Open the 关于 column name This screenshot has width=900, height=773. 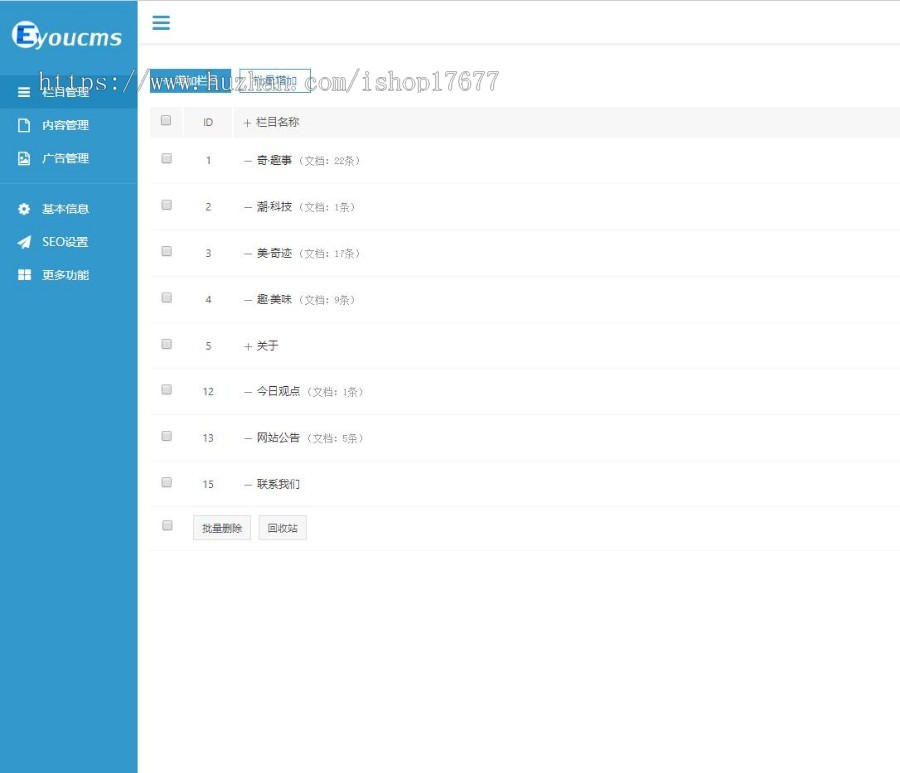(267, 345)
